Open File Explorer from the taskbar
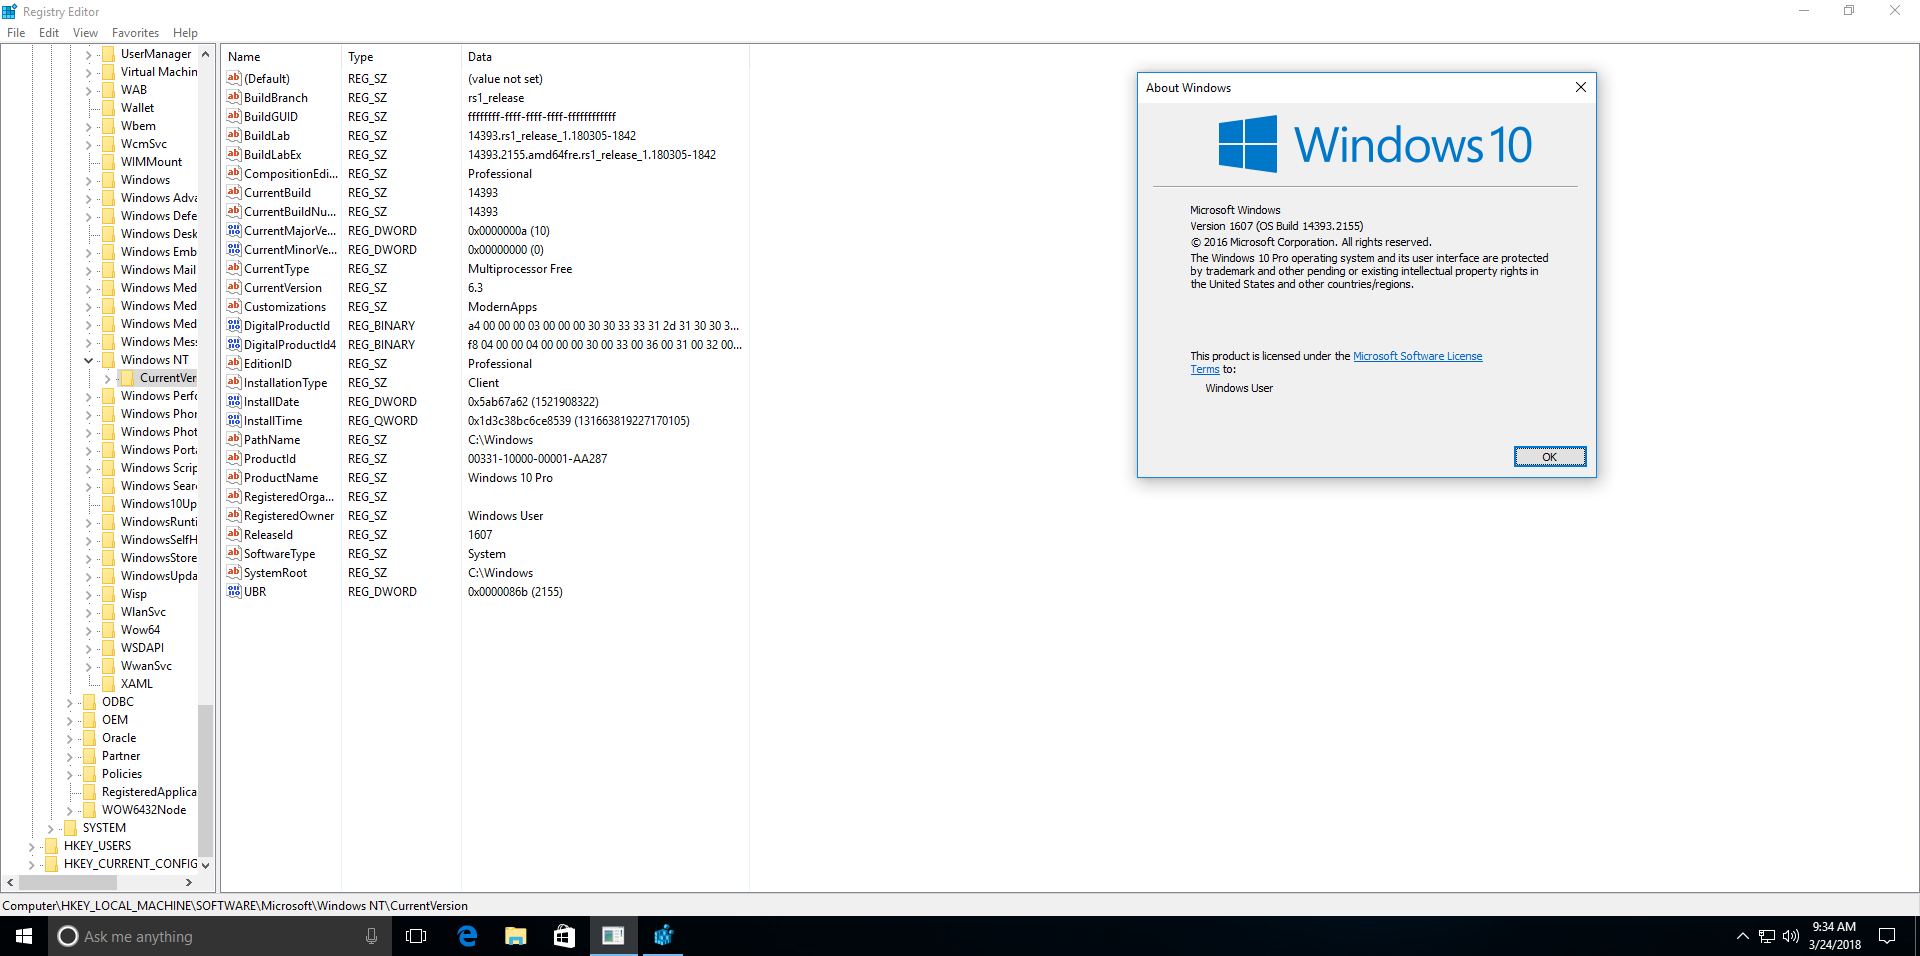The width and height of the screenshot is (1920, 956). [516, 936]
